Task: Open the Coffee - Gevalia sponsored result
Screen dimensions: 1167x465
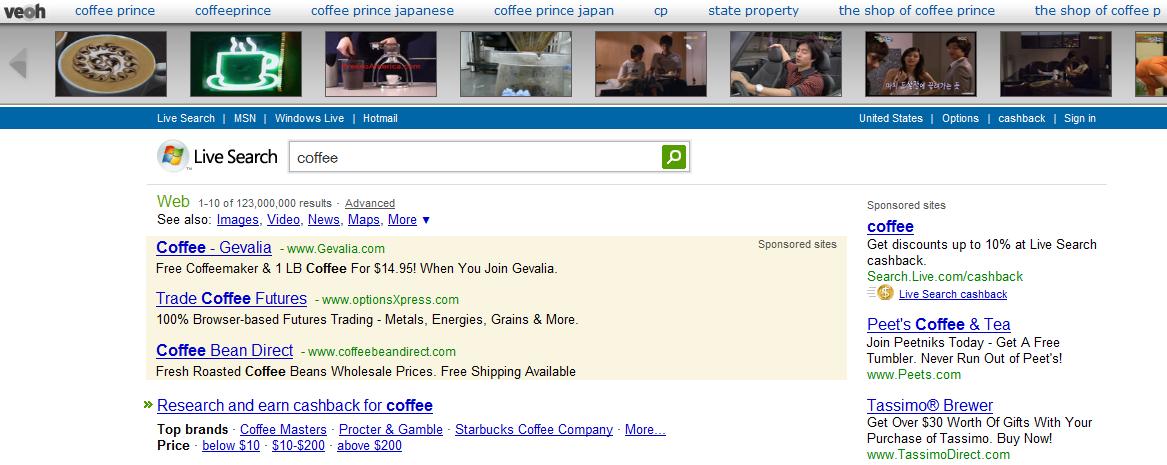Action: tap(214, 247)
